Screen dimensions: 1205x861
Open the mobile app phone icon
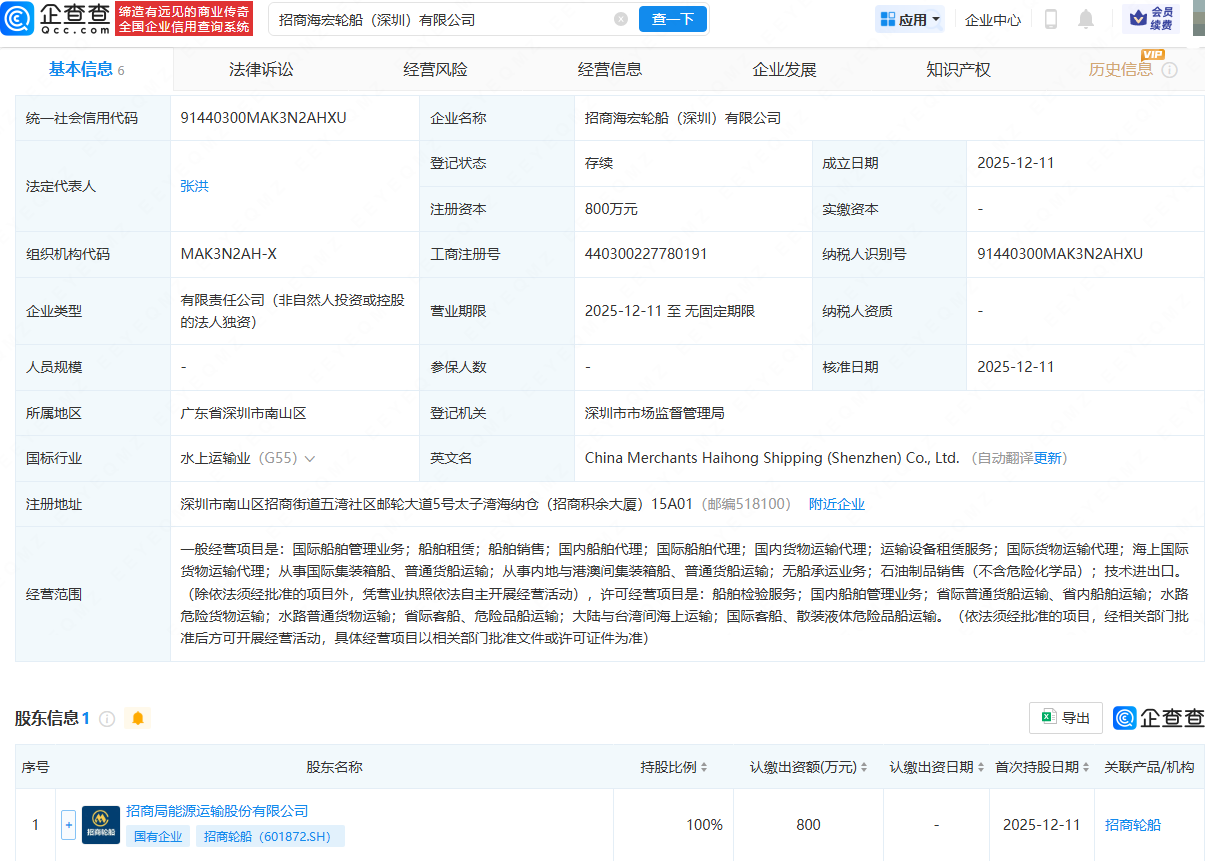tap(1051, 19)
